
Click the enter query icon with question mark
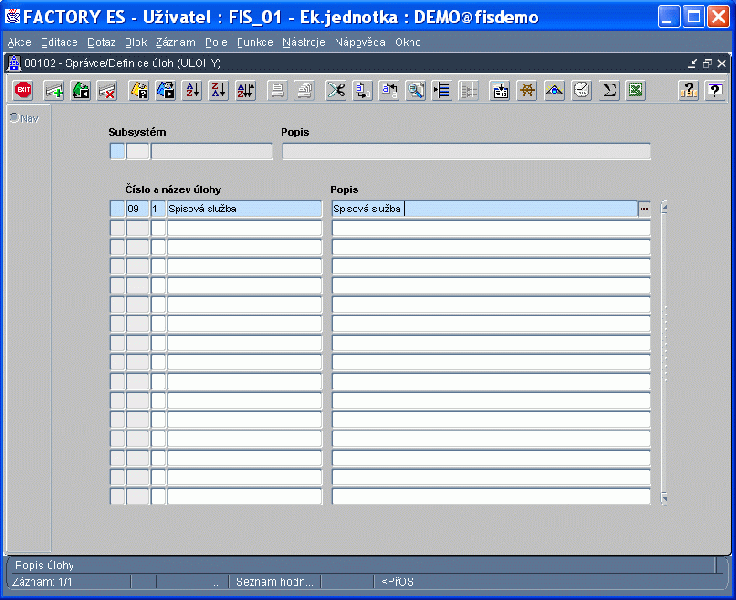[139, 90]
